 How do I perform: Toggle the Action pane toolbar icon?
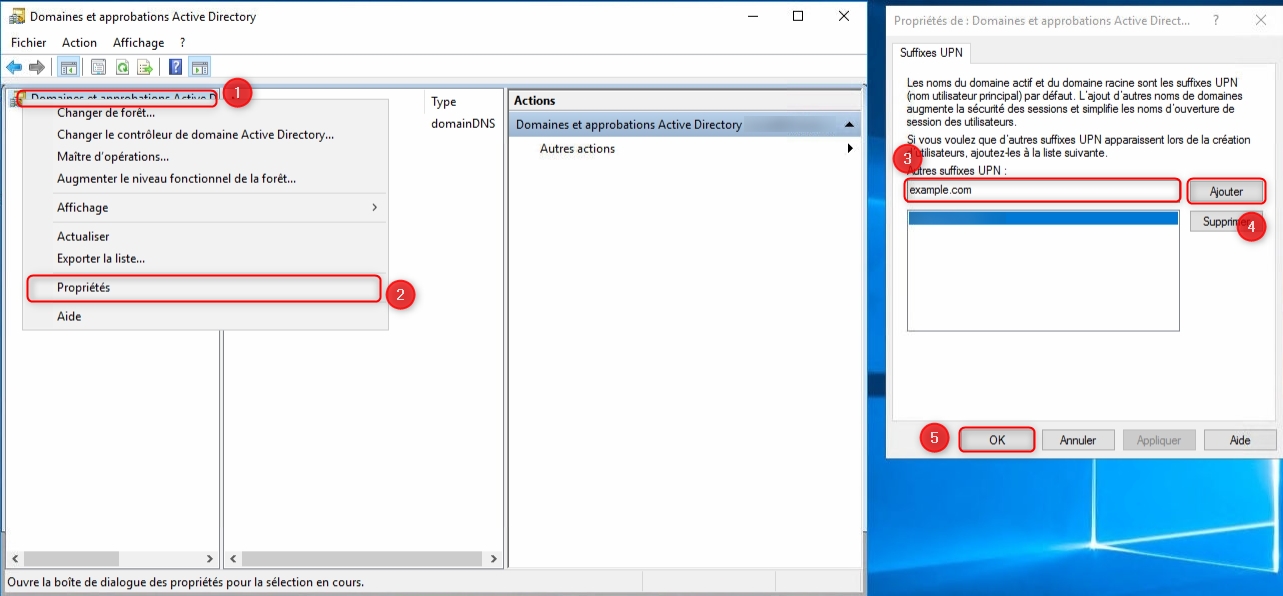[200, 67]
